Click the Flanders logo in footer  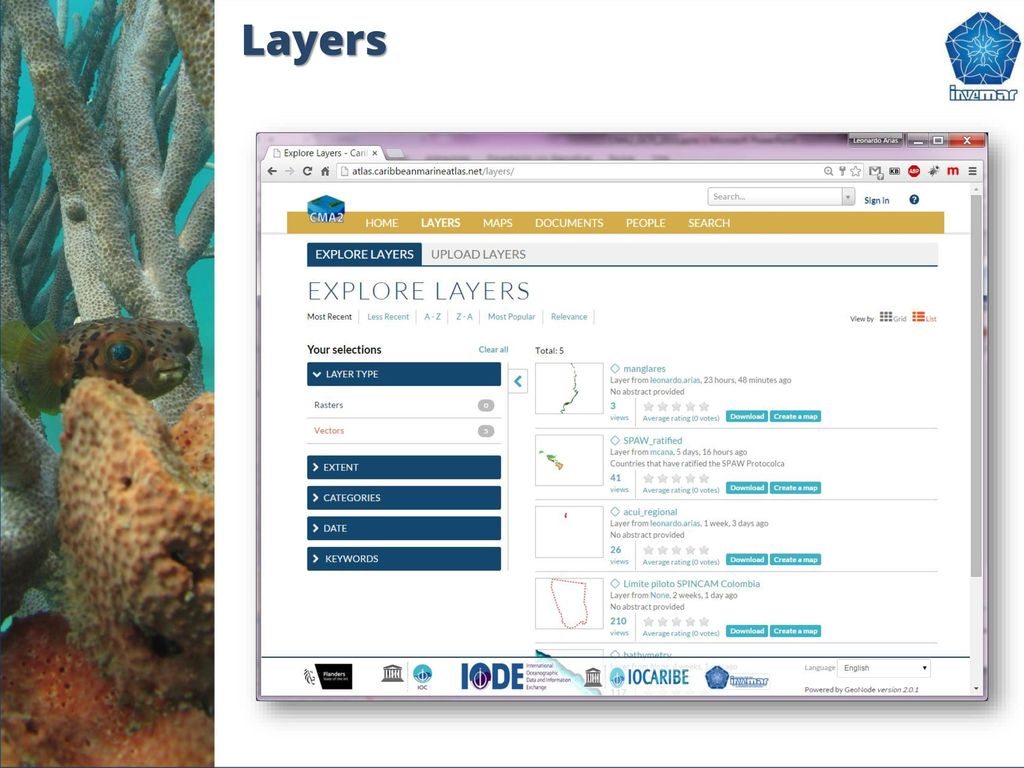[x=328, y=676]
